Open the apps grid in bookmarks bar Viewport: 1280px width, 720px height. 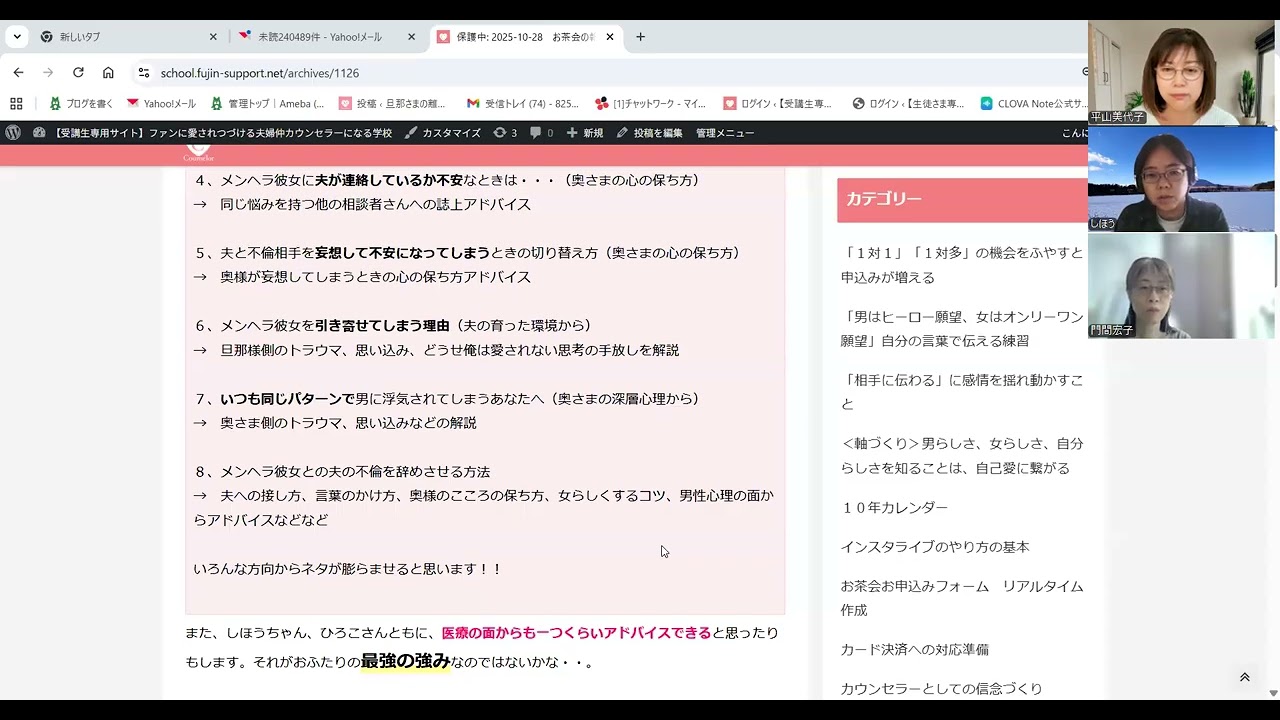click(16, 103)
